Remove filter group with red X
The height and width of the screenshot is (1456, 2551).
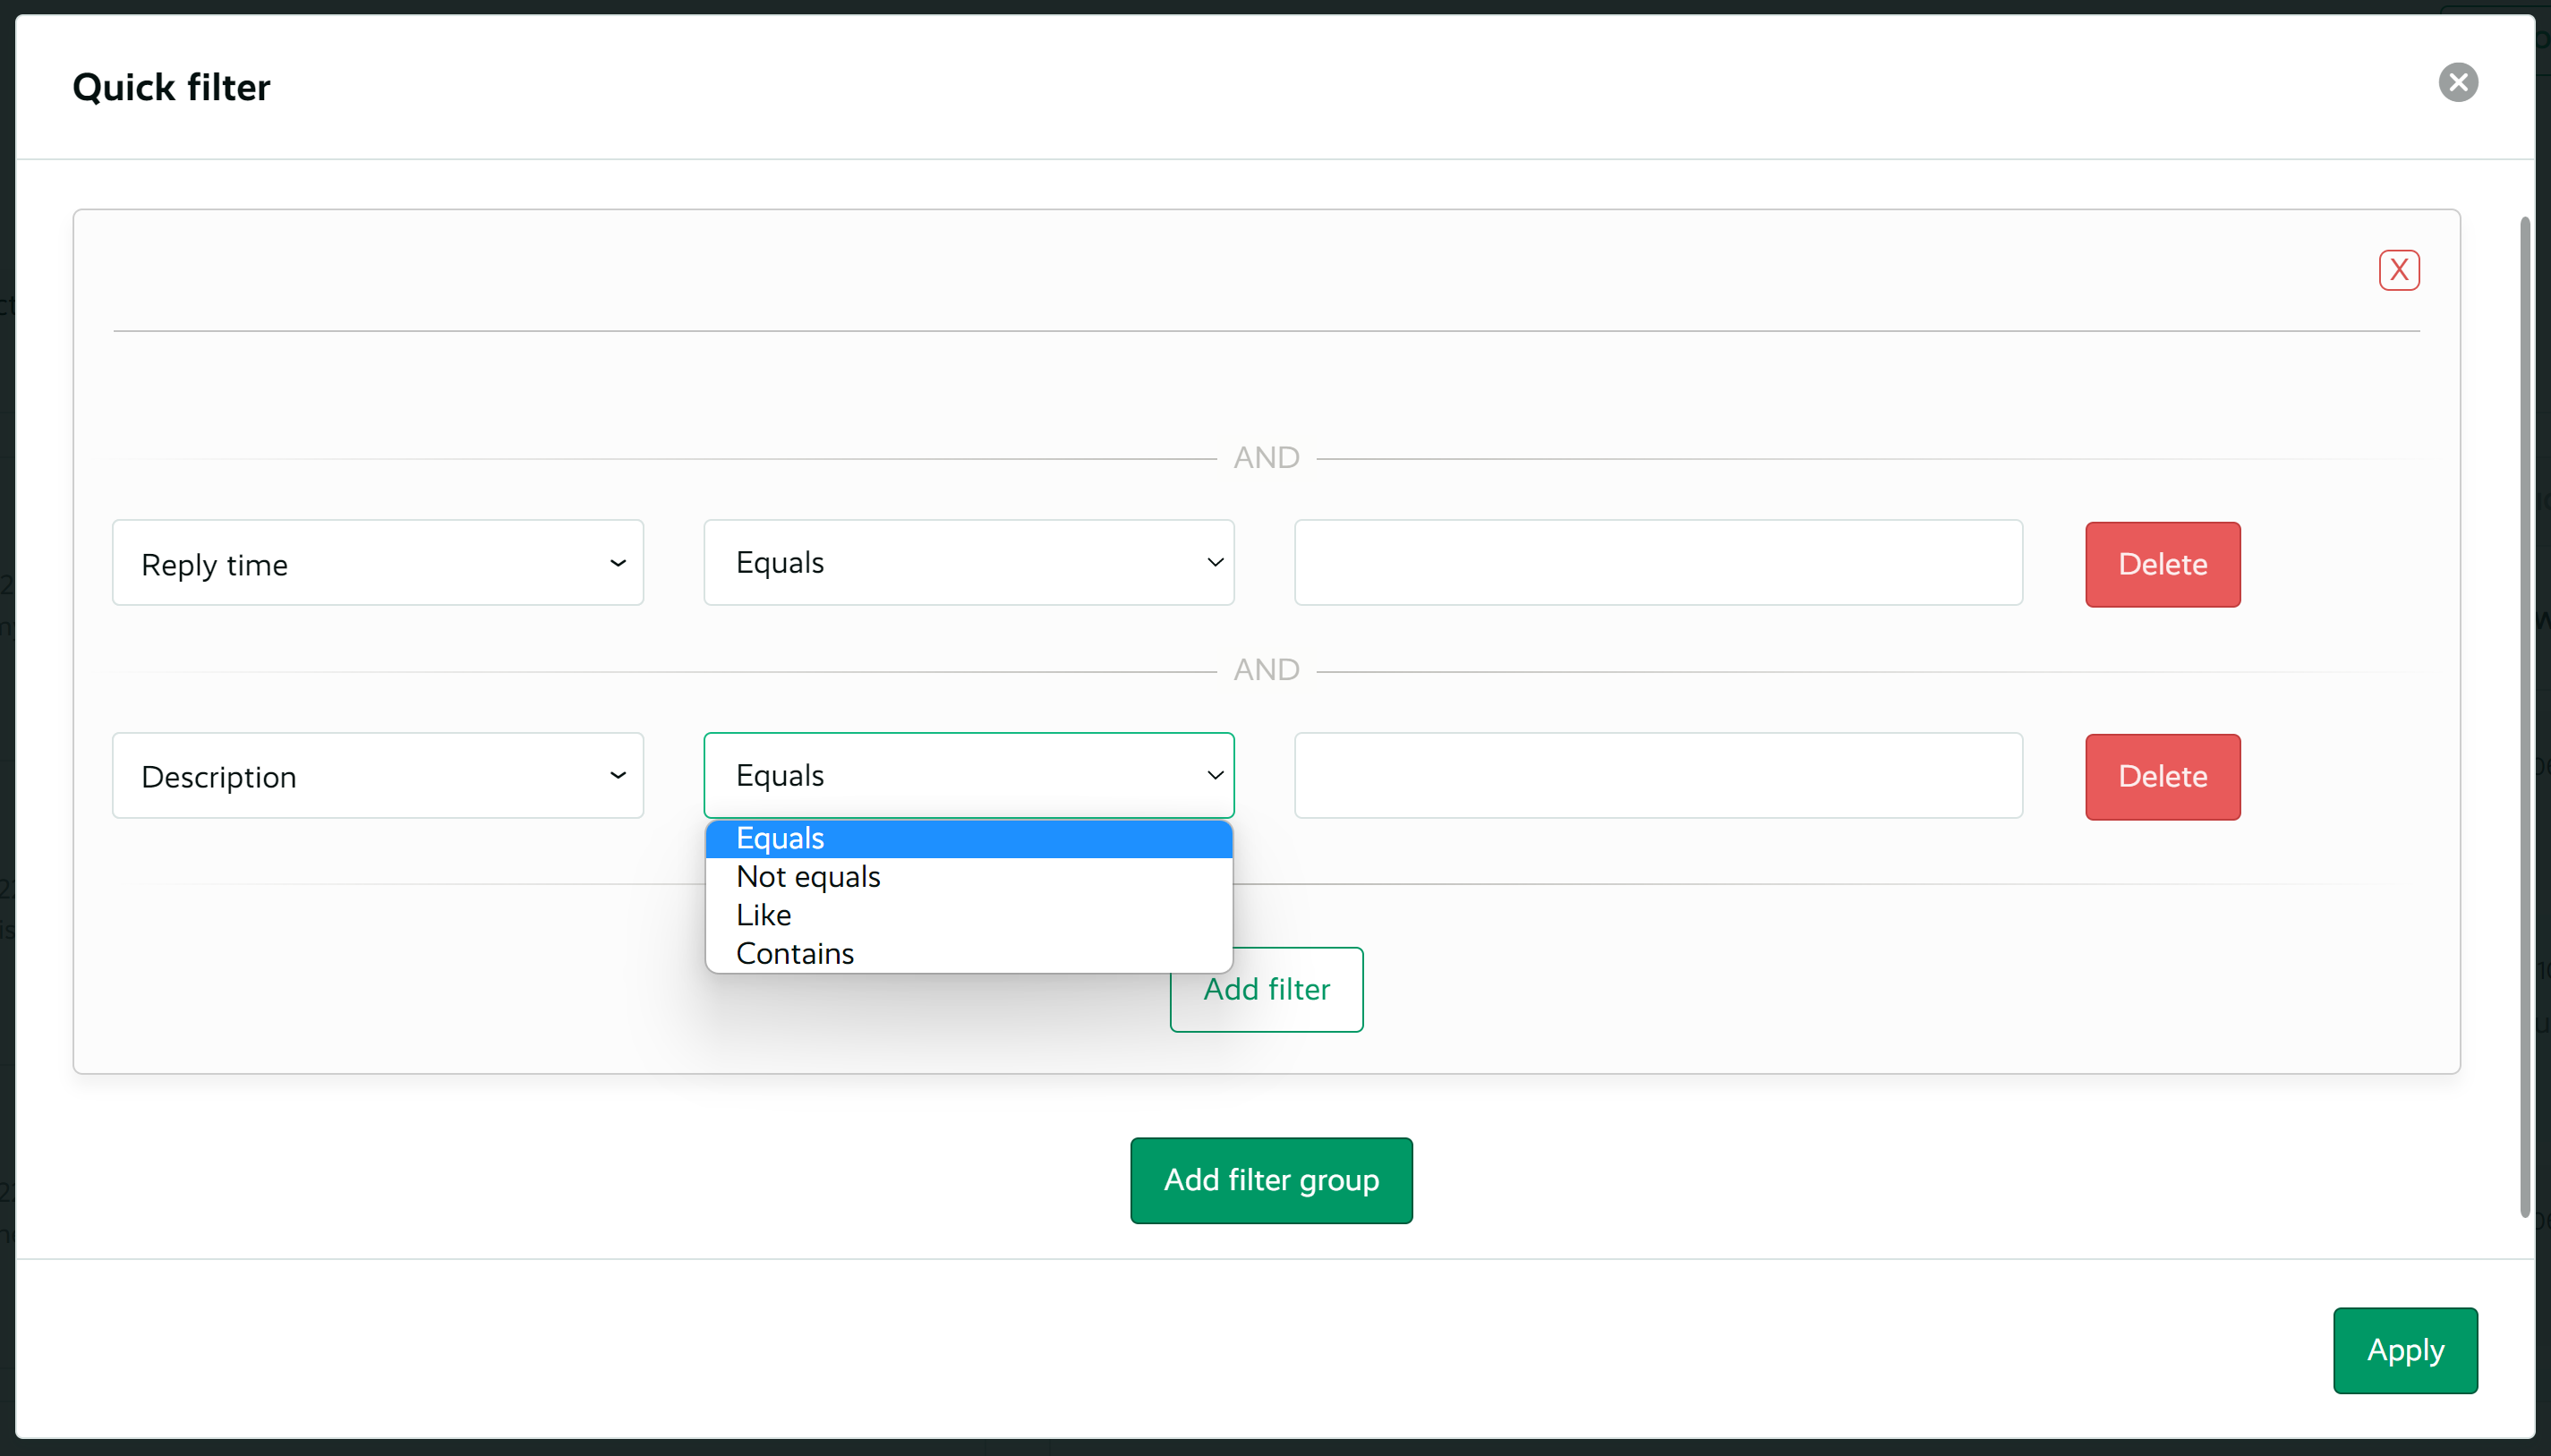point(2398,270)
